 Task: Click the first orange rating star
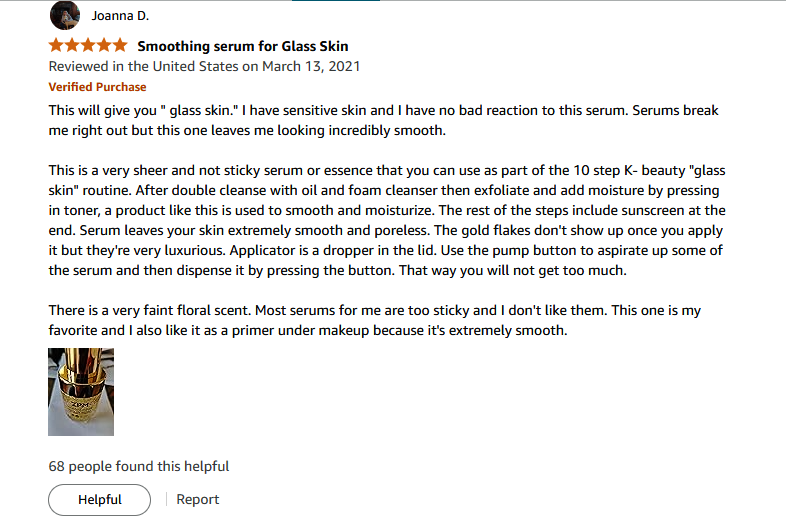point(56,46)
